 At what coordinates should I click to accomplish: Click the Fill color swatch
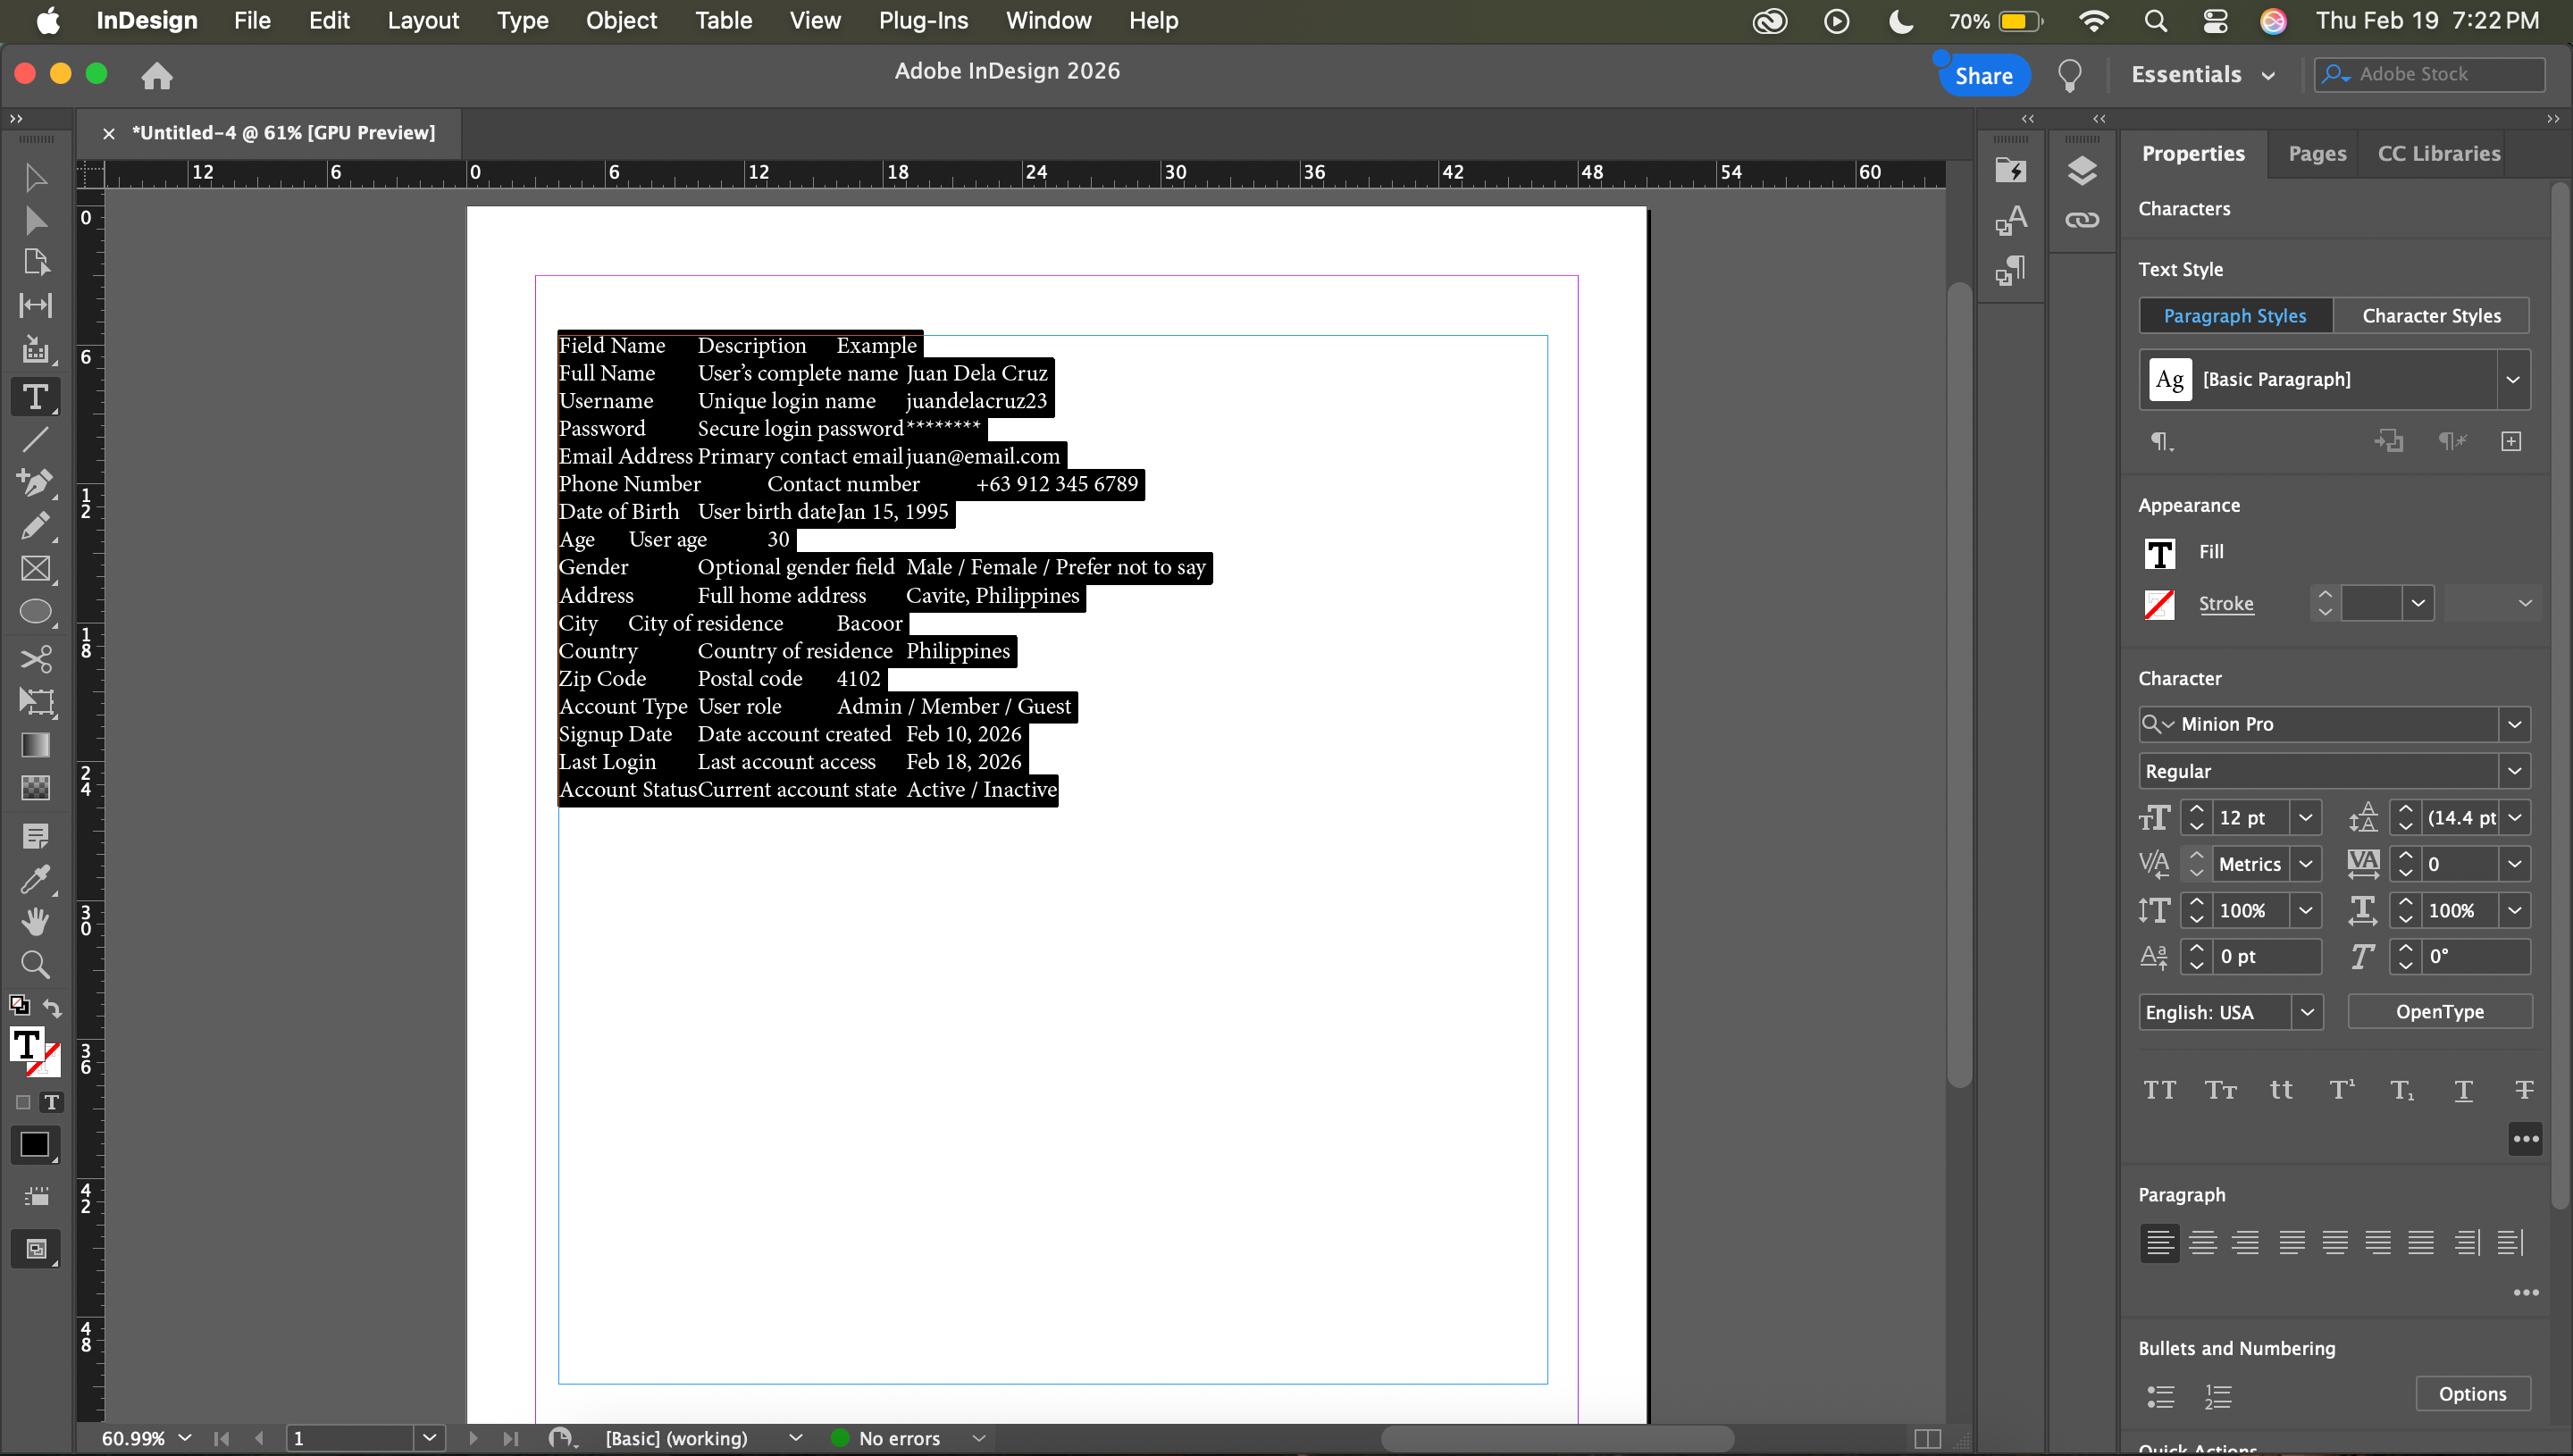tap(2160, 552)
